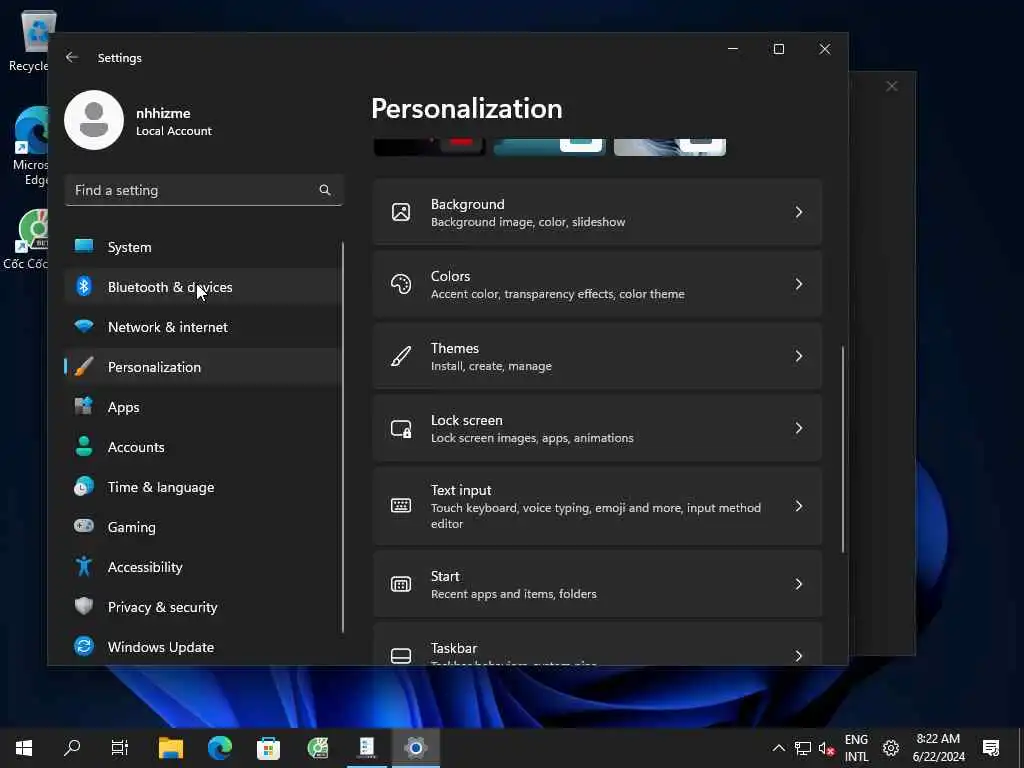The image size is (1024, 768).
Task: Click the 8:22 AM clock and date
Action: point(938,748)
